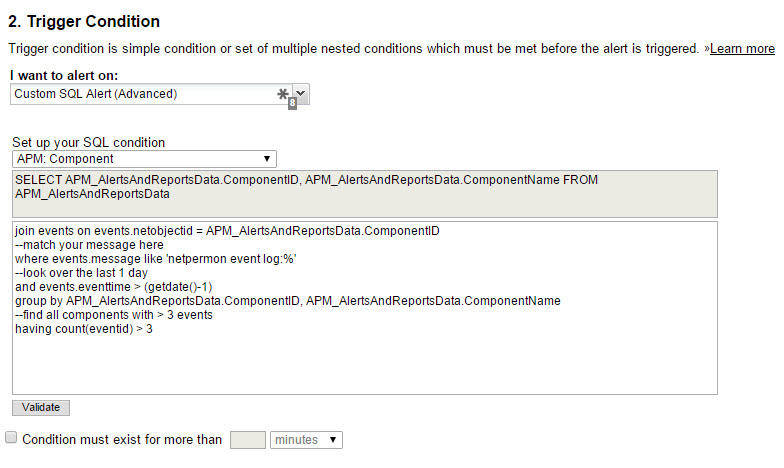Click the 'having count(eventid) > 3' line
This screenshot has width=784, height=468.
(x=84, y=329)
